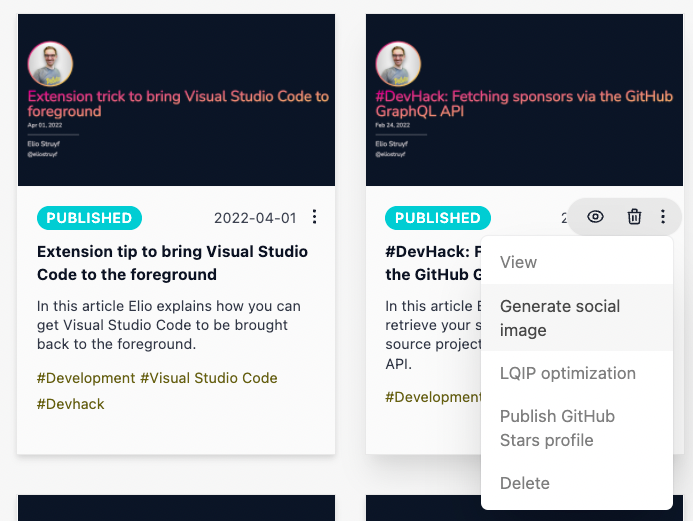
Task: Click the #Development tag on Extension tip card
Action: [x=86, y=378]
